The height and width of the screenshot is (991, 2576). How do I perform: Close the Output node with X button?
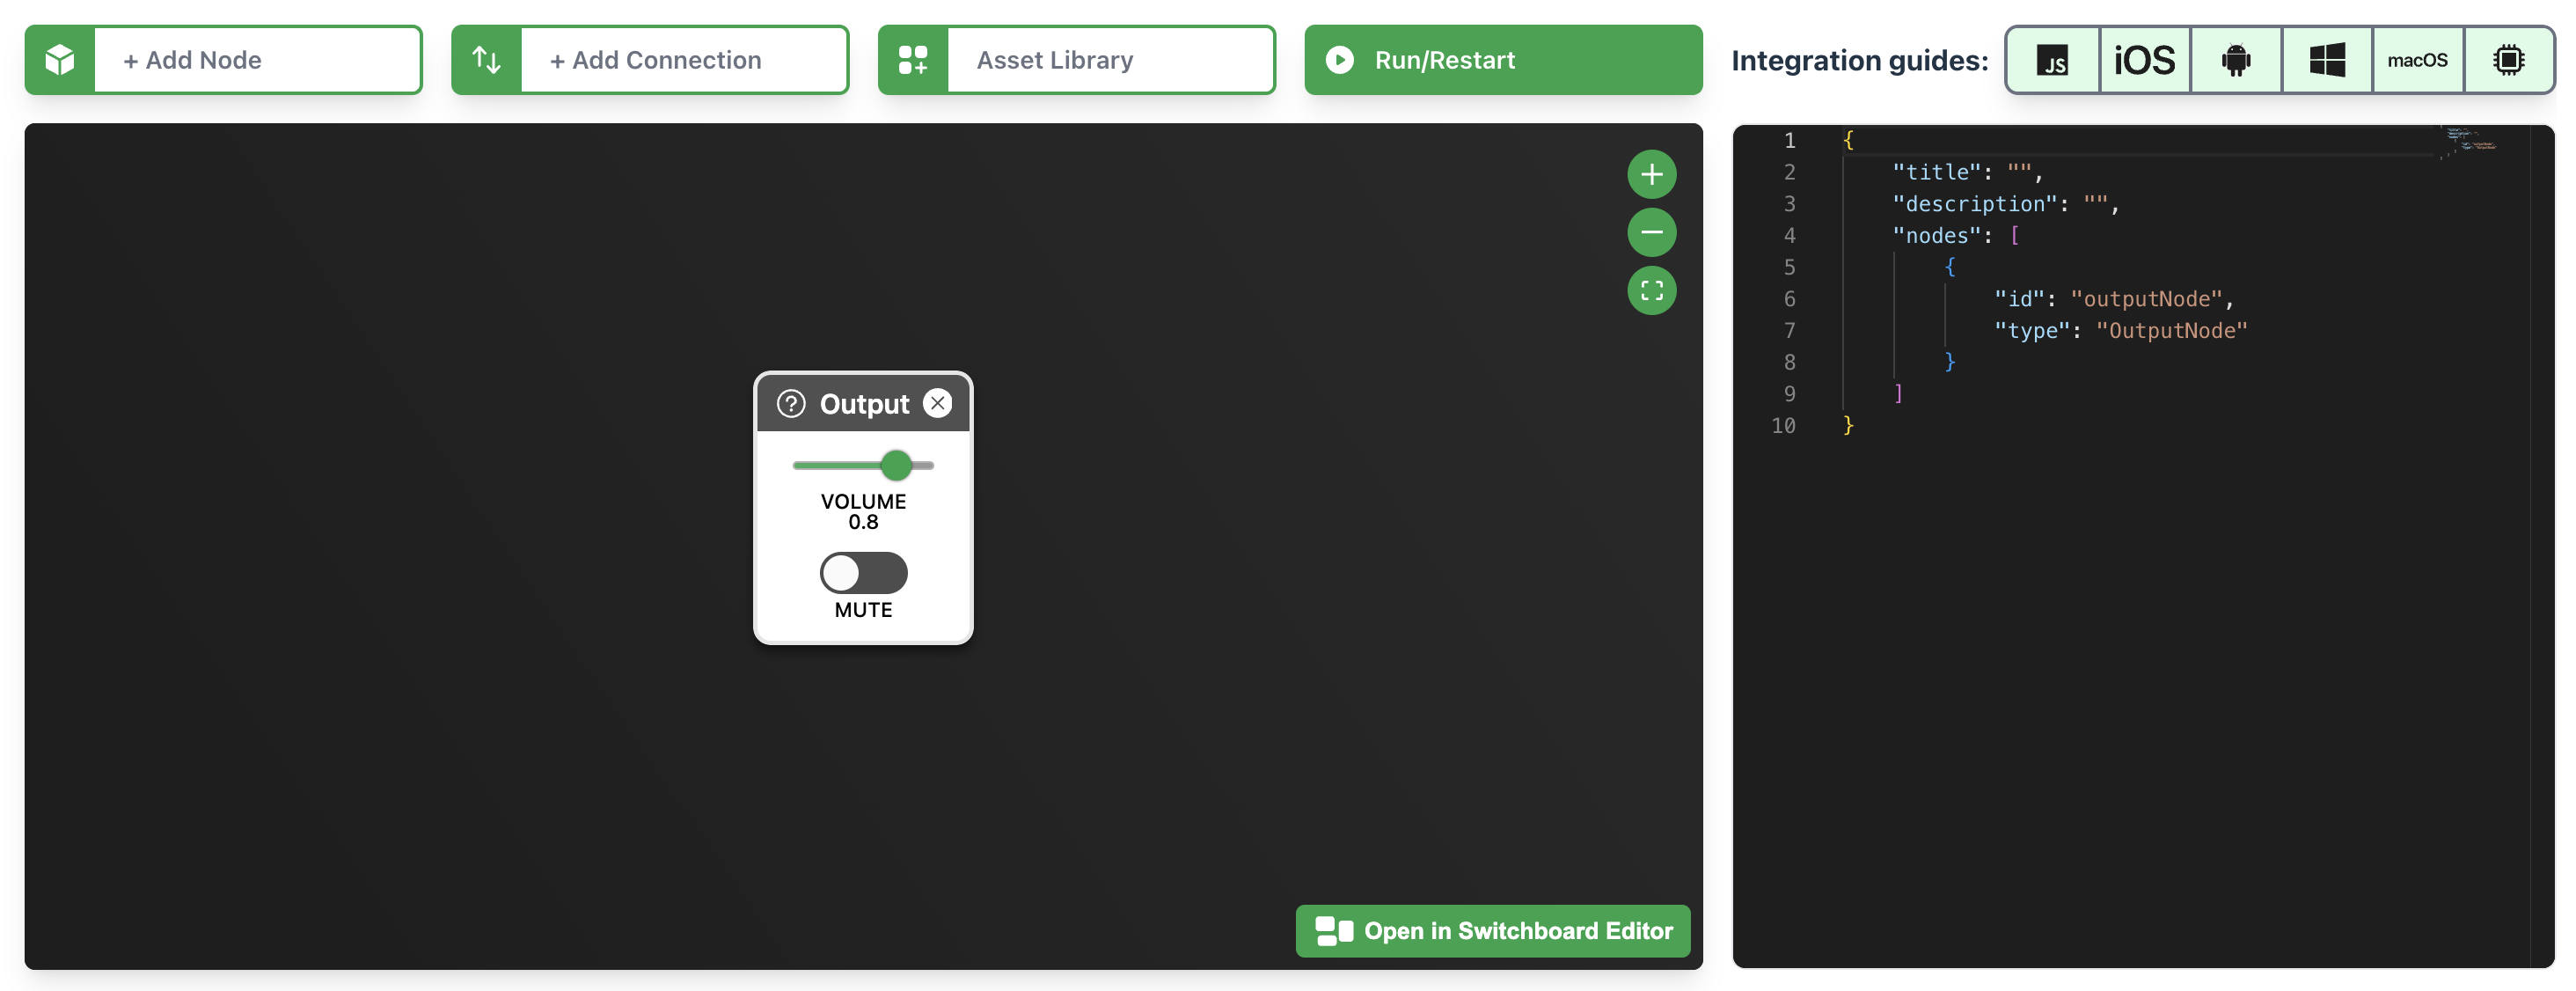coord(936,402)
